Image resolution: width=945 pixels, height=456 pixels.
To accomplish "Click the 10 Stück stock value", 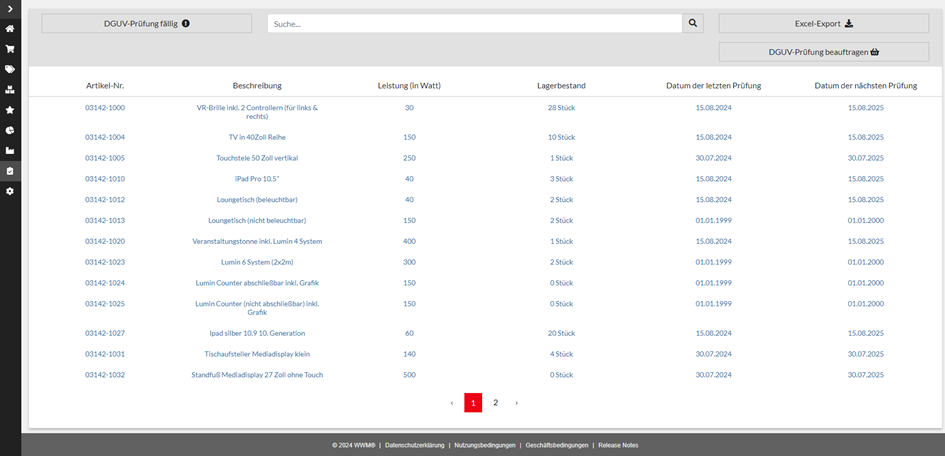I will [x=562, y=137].
